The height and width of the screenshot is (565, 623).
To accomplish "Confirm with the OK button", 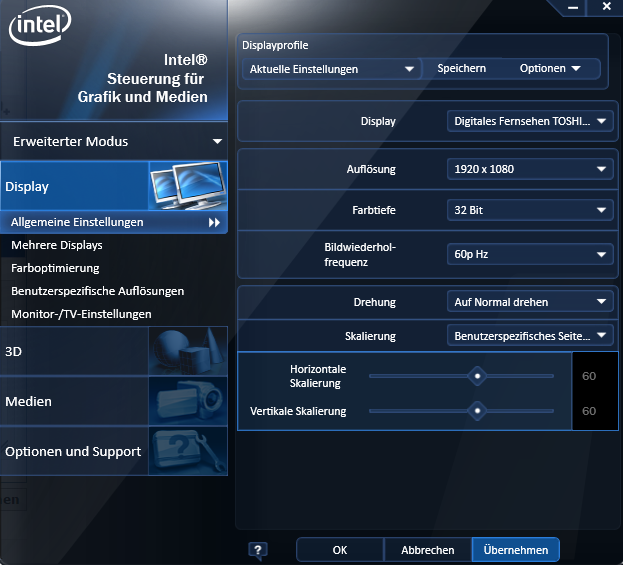I will pyautogui.click(x=340, y=550).
